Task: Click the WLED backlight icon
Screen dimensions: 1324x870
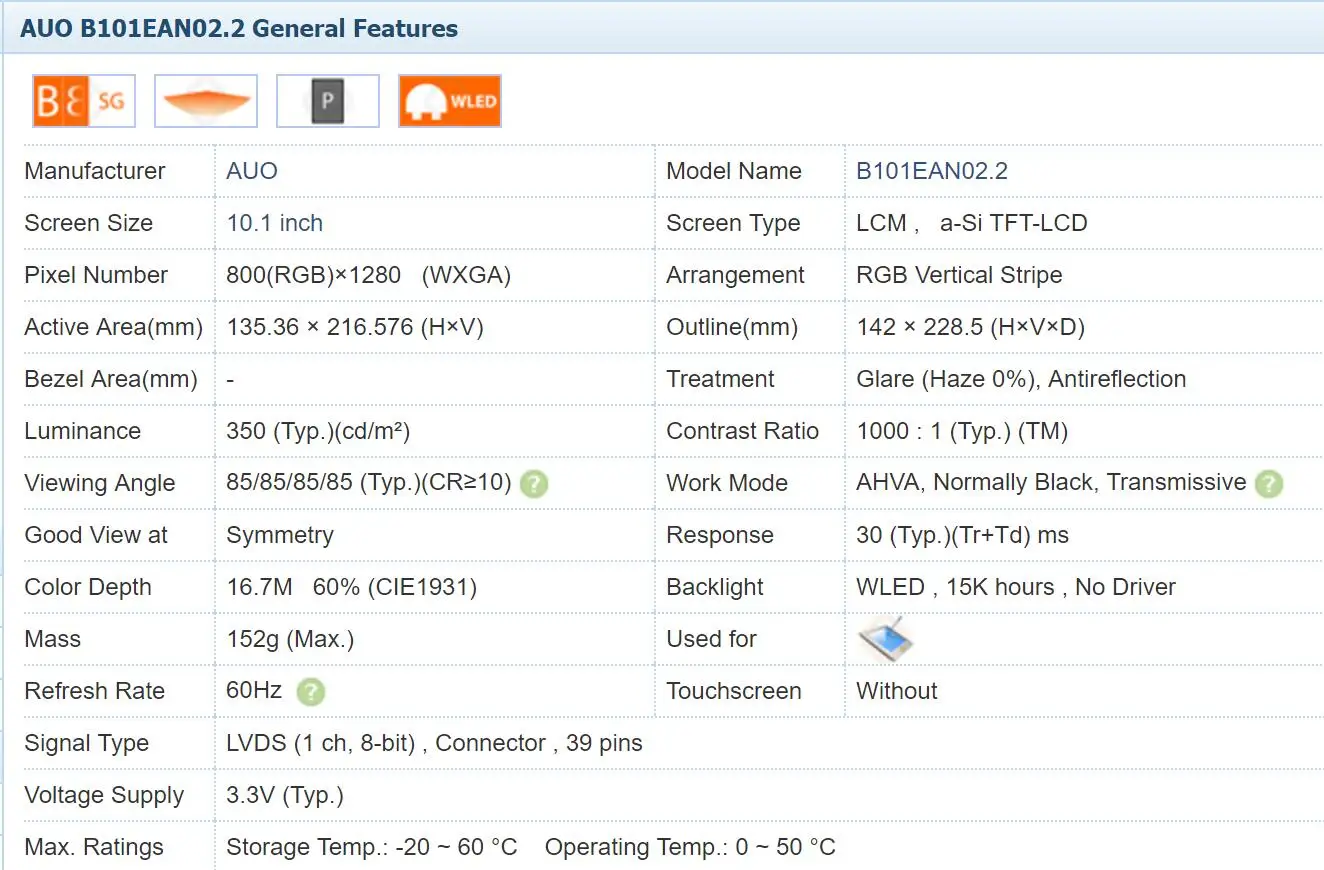Action: 450,101
